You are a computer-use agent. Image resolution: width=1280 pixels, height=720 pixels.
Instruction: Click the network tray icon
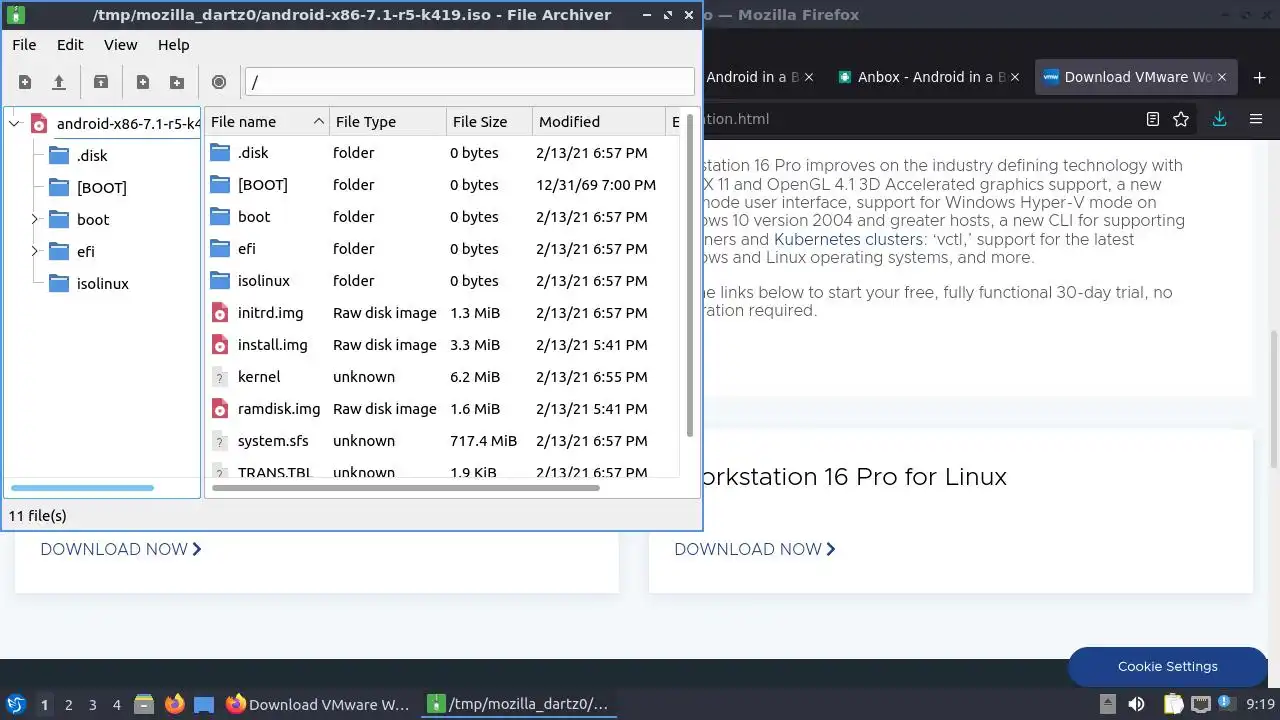coord(1200,704)
